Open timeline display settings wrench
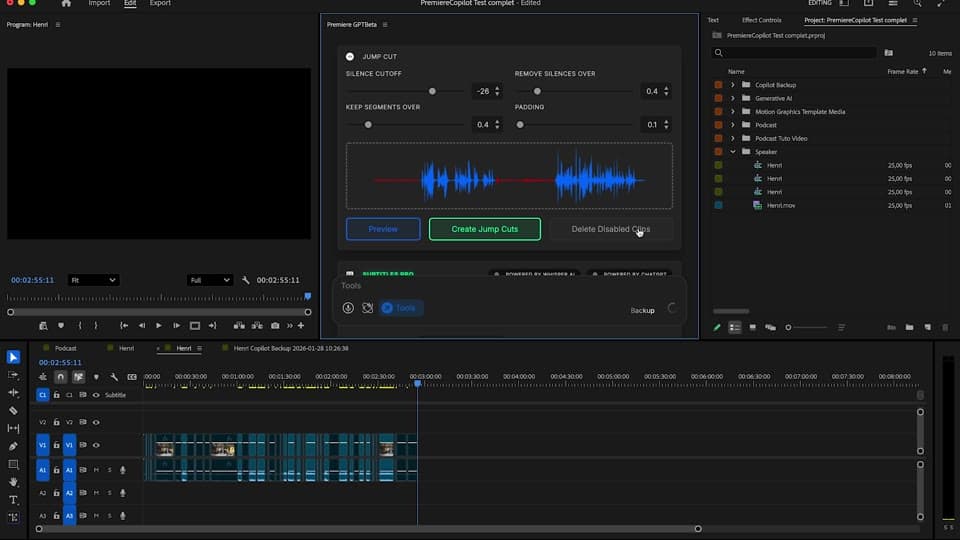Viewport: 960px width, 540px height. click(x=114, y=377)
